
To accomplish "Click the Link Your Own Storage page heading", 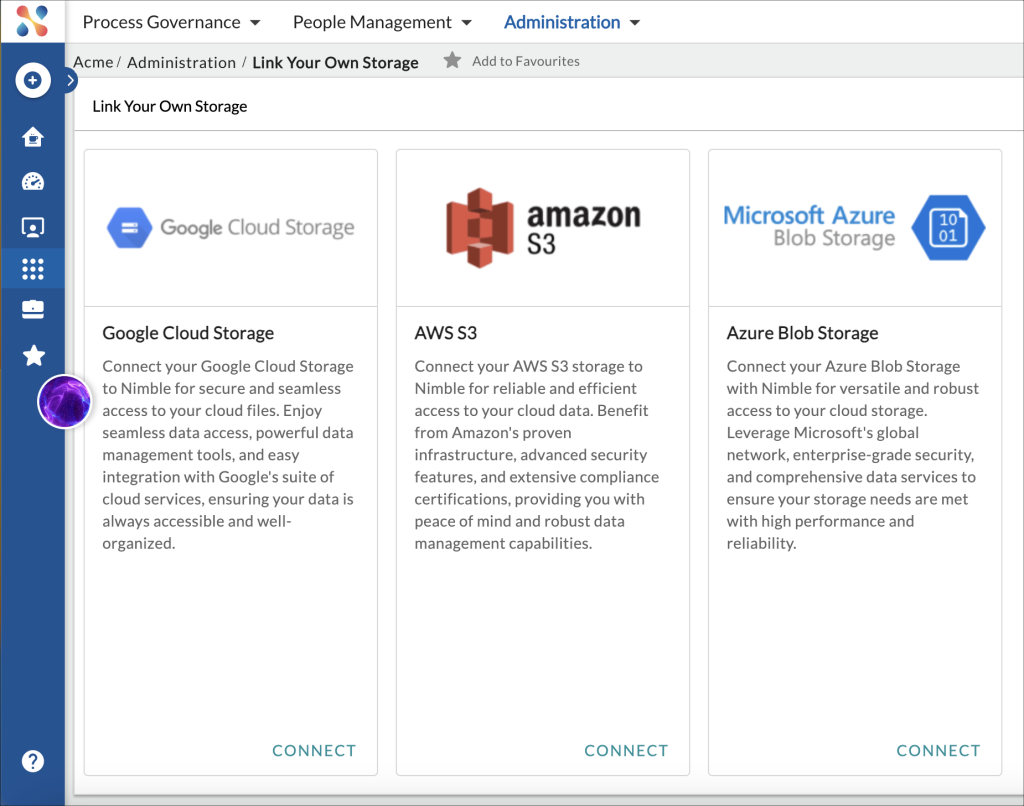I will (x=170, y=106).
